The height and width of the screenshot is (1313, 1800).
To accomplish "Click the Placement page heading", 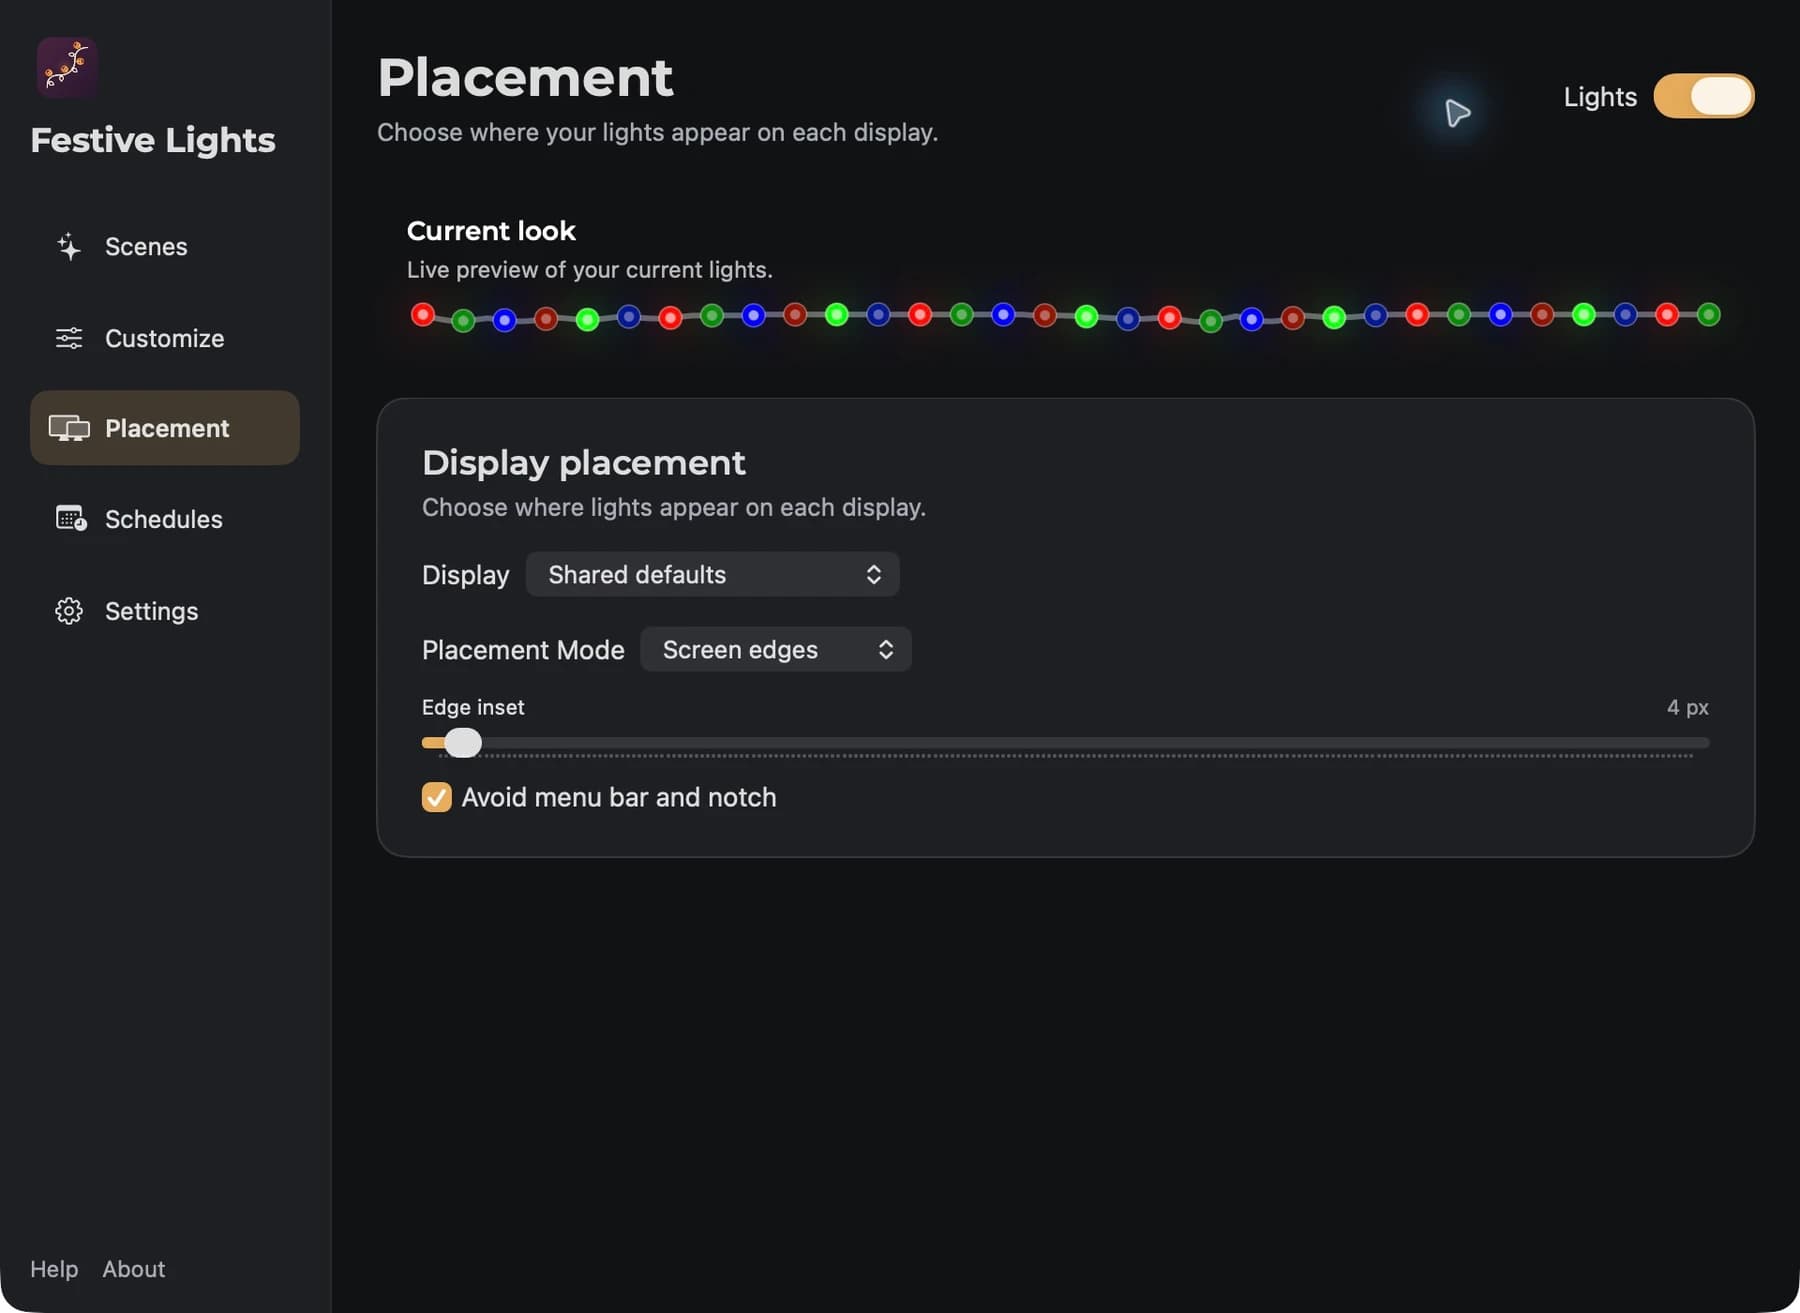I will click(525, 78).
